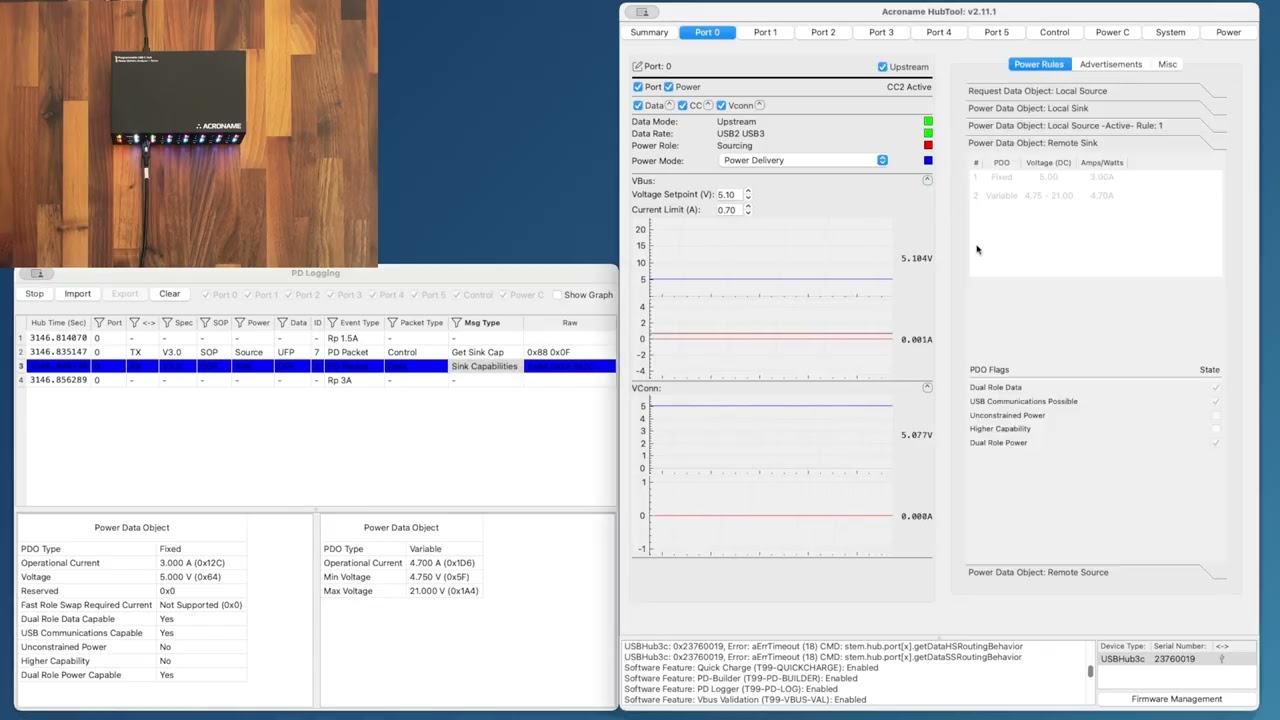Toggle Power C filter checkbox in PD Logging
Image resolution: width=1280 pixels, height=720 pixels.
(x=502, y=295)
